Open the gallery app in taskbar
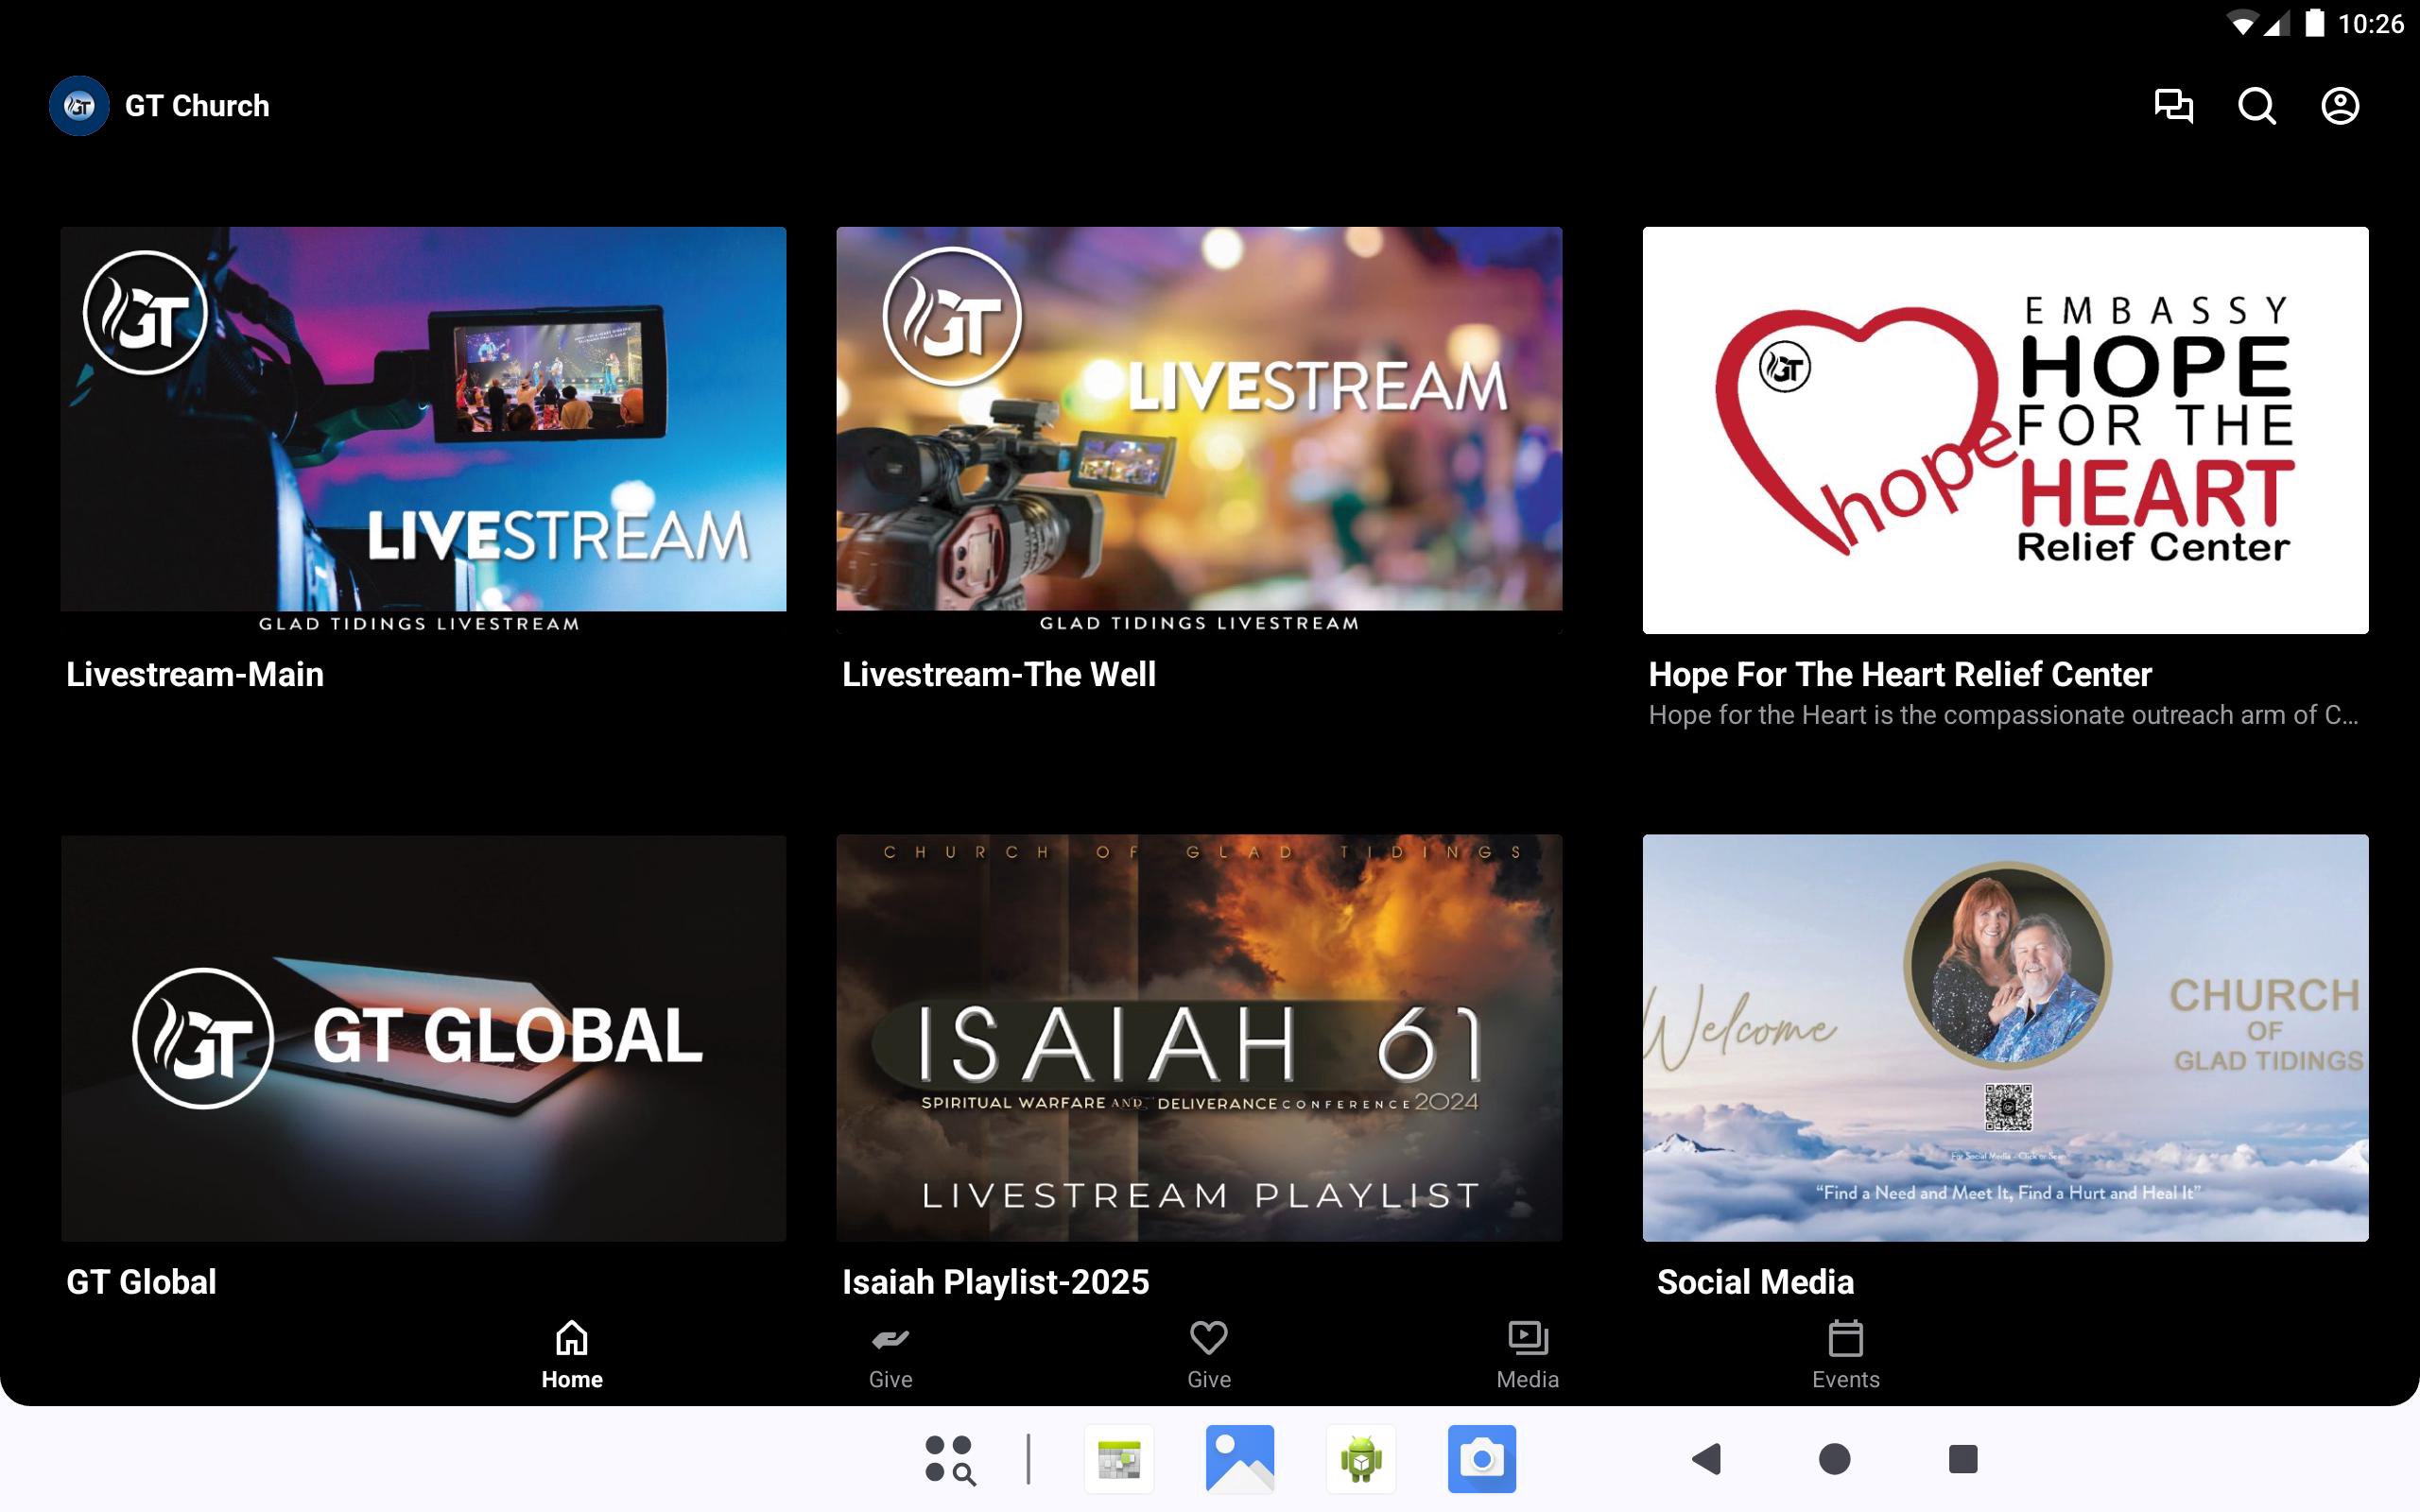Viewport: 2420px width, 1512px height. pos(1239,1458)
